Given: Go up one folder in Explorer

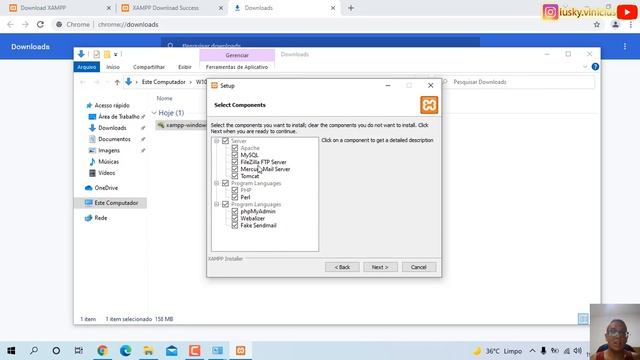Looking at the screenshot, I should coord(117,82).
